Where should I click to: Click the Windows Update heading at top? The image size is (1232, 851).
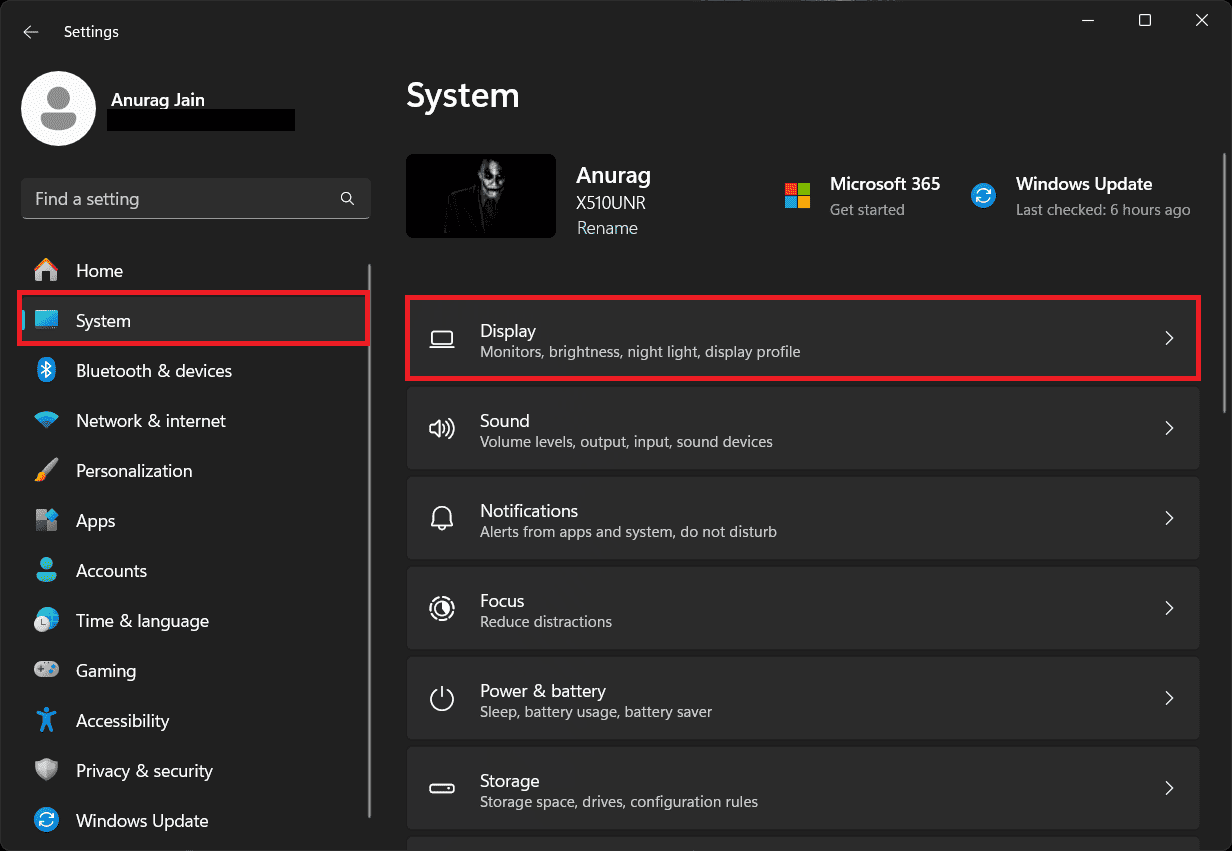point(1084,184)
